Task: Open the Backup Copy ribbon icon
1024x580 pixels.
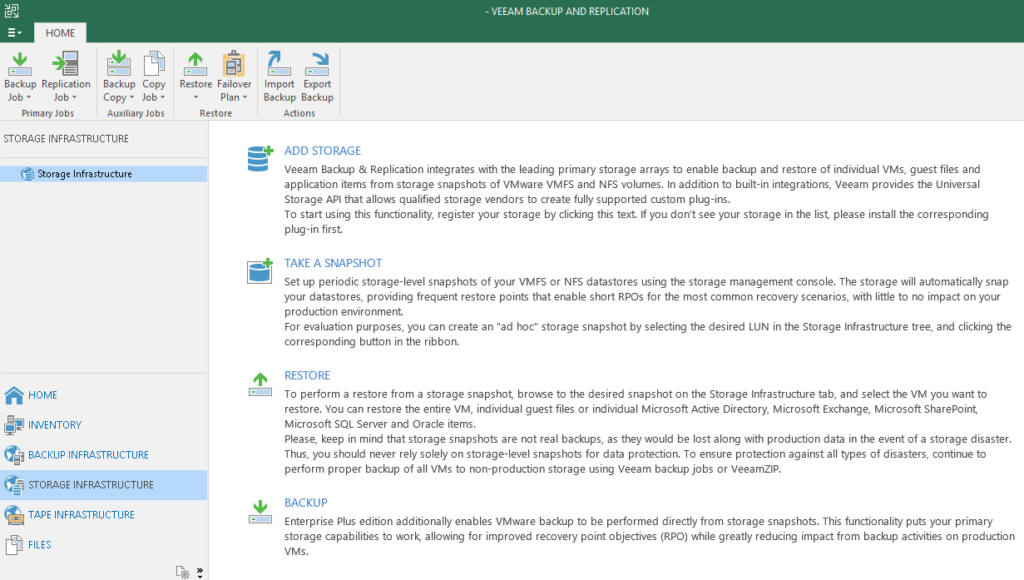Action: click(119, 66)
